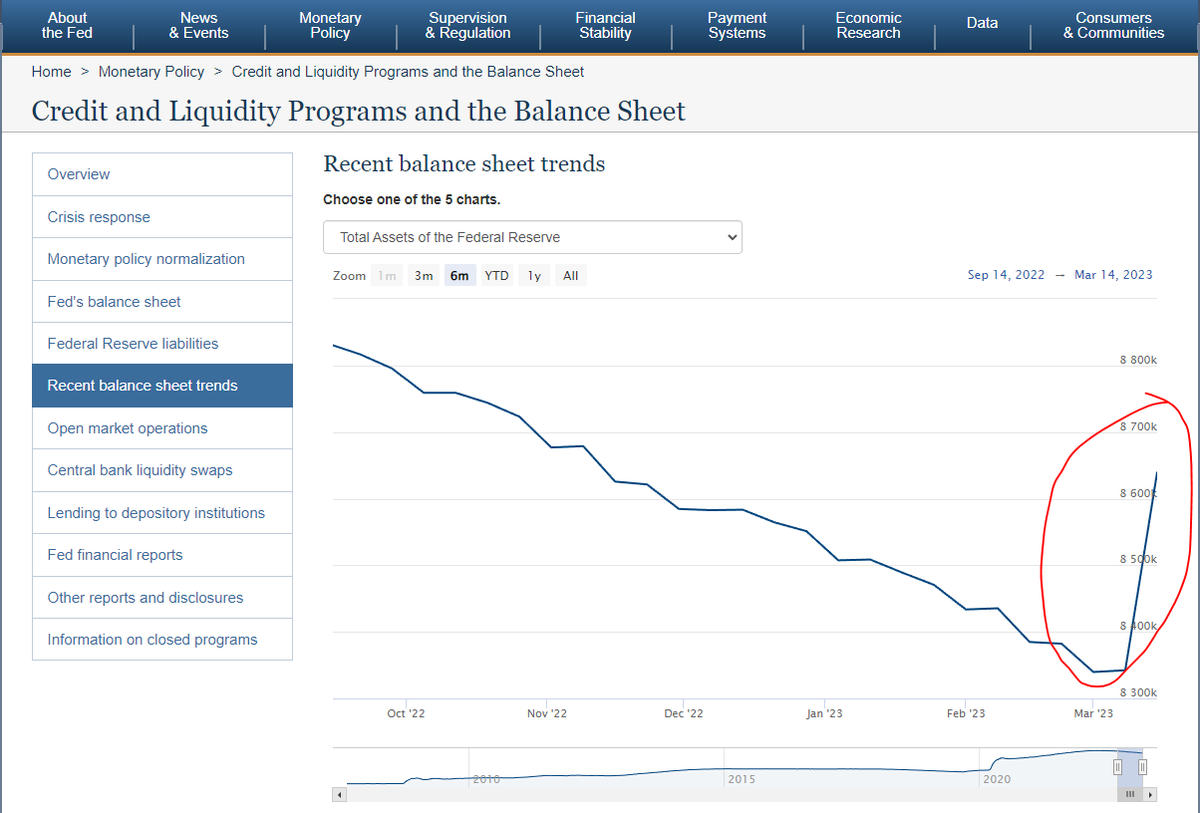The height and width of the screenshot is (813, 1200).
Task: Open Lending to depository institutions item
Action: (162, 513)
